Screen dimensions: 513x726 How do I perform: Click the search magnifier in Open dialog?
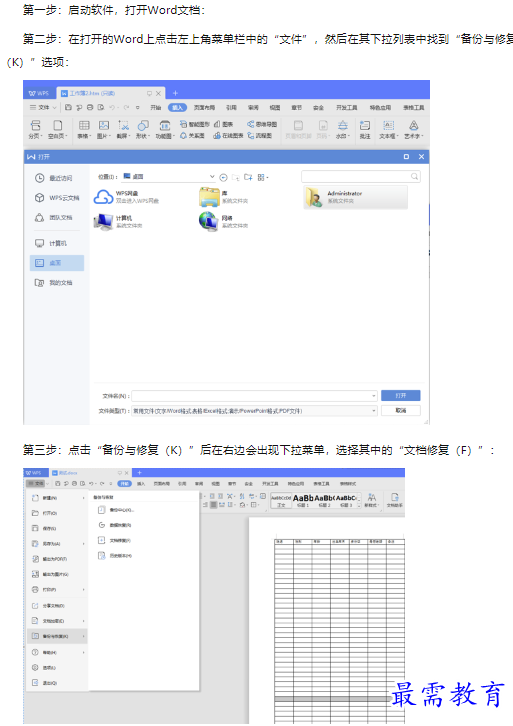tap(414, 176)
